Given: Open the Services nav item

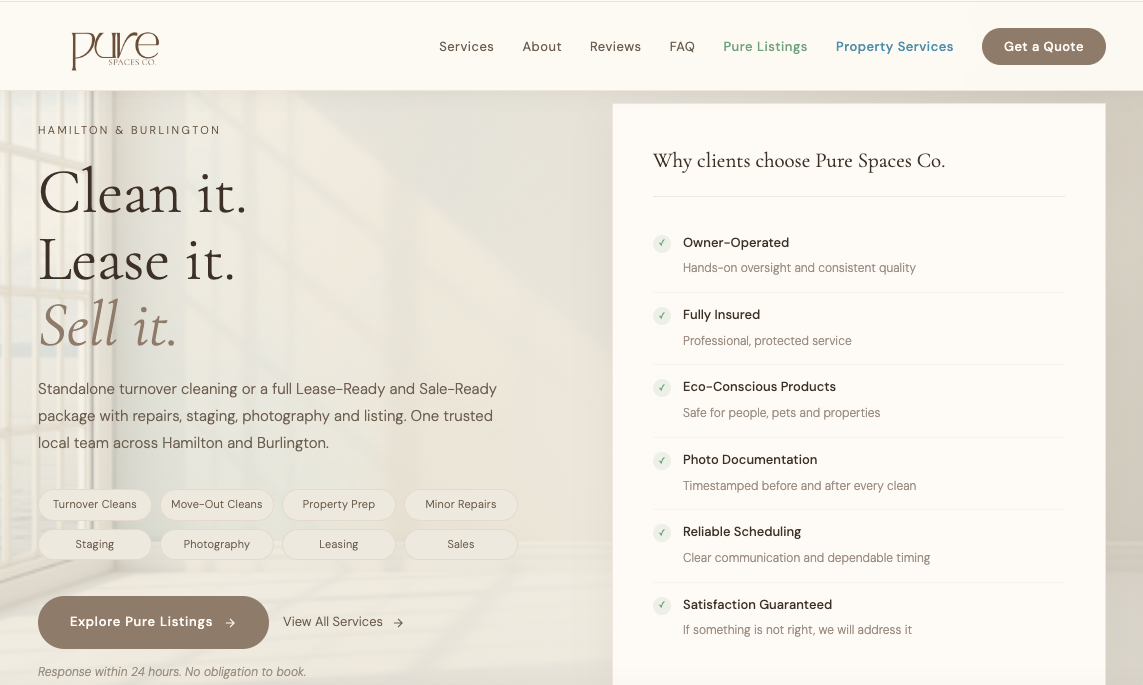Looking at the screenshot, I should (467, 47).
